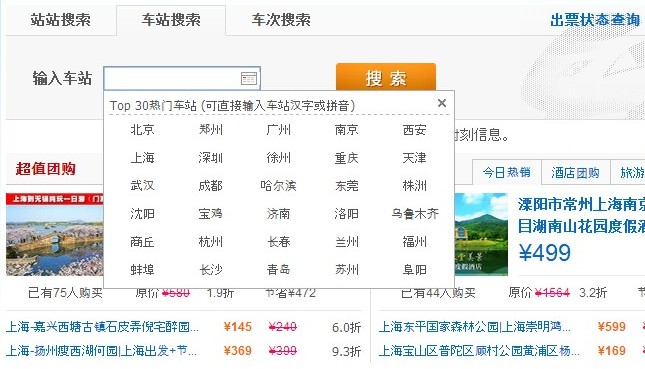
Task: Select 东莞 in the station list
Action: [x=346, y=186]
